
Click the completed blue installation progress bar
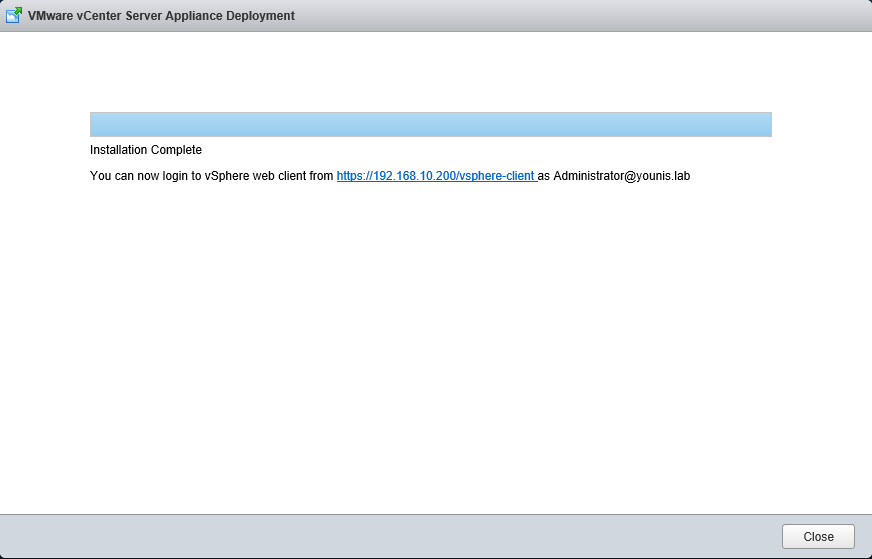click(x=430, y=124)
